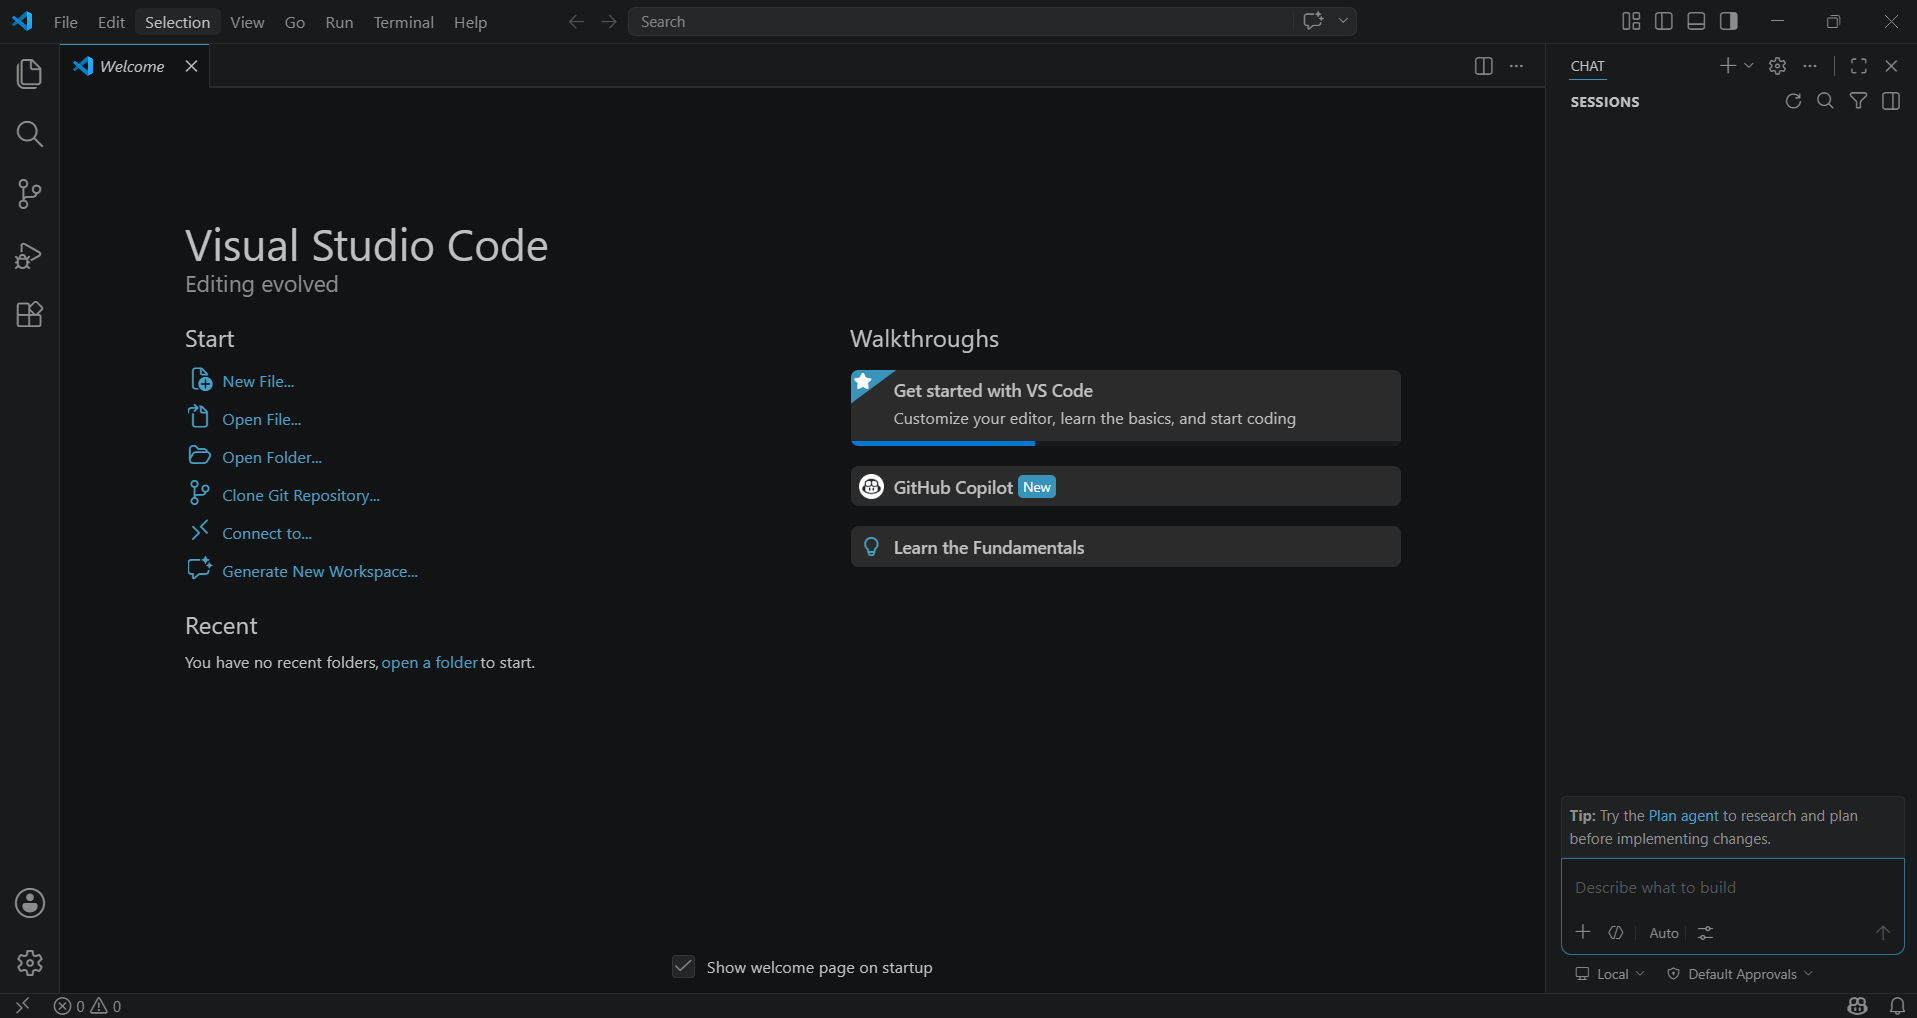Uncheck Show welcome page on startup

pos(684,967)
